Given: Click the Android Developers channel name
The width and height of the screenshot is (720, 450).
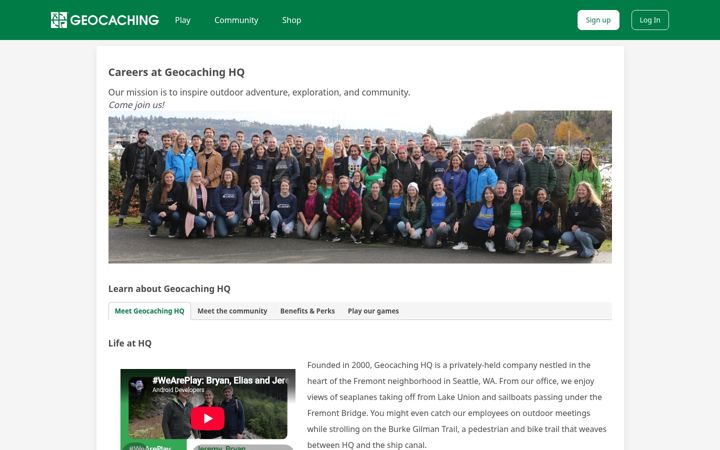Looking at the screenshot, I should 178,390.
